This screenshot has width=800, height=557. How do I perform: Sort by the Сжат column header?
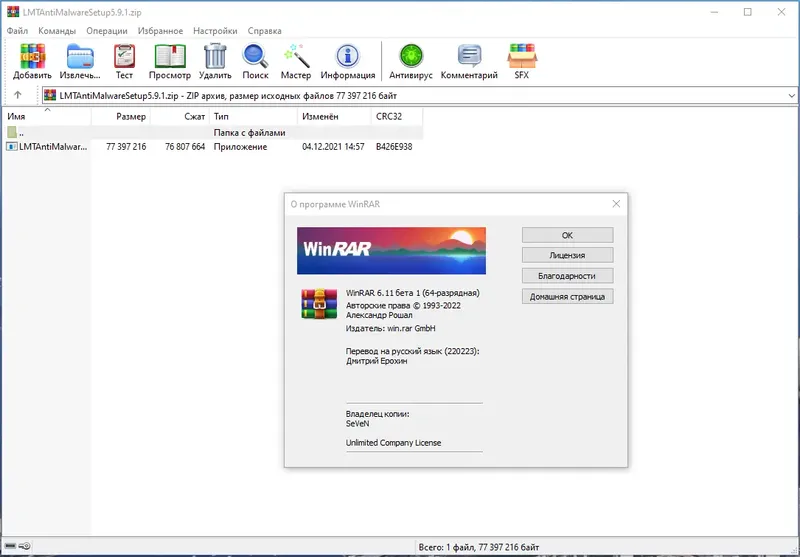click(x=180, y=116)
